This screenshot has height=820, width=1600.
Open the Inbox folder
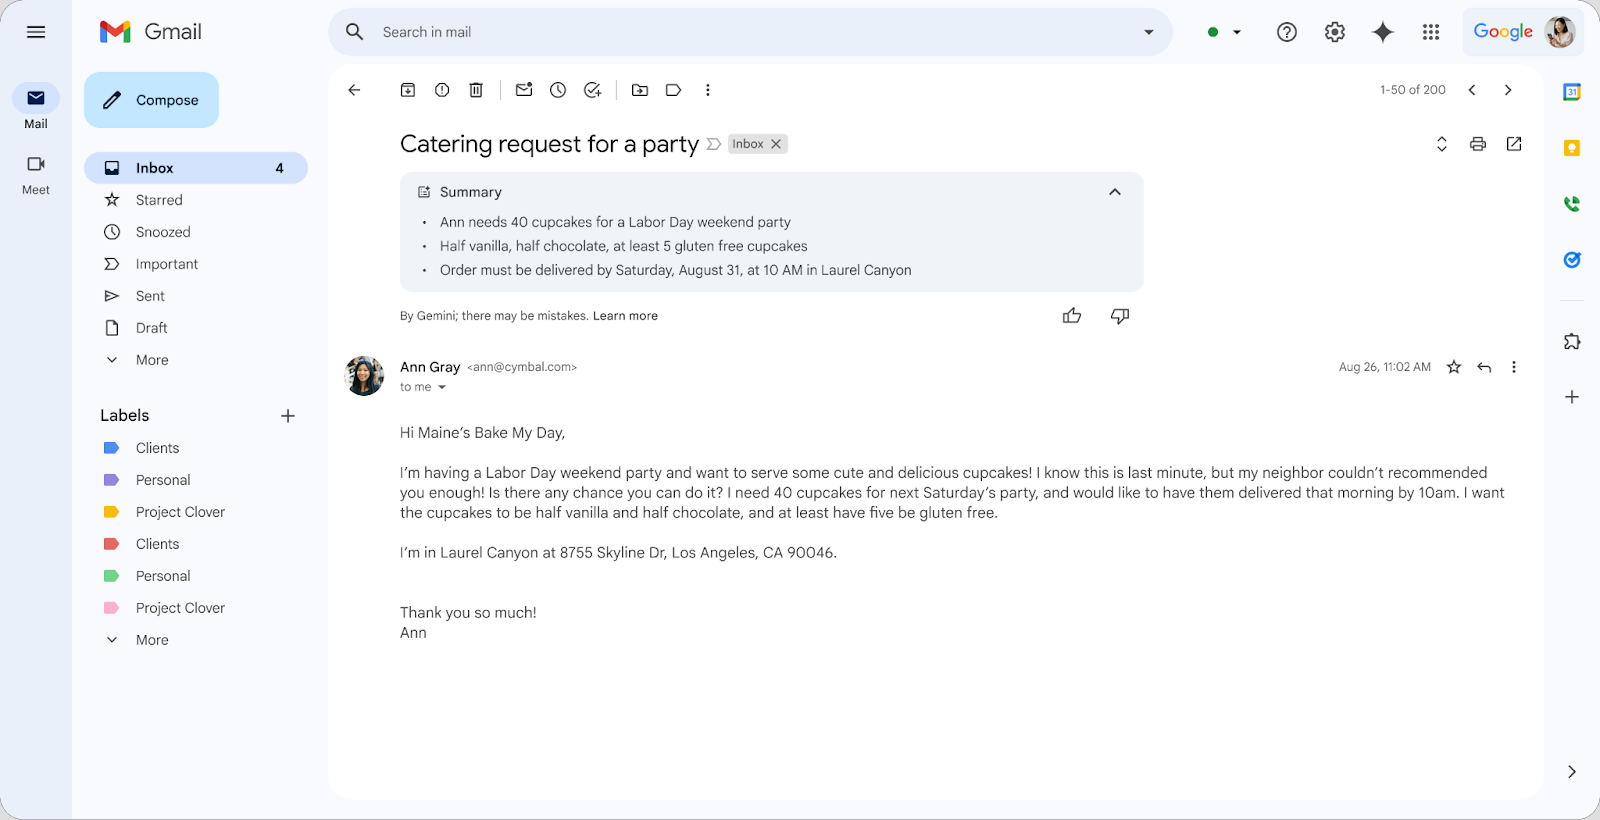155,167
